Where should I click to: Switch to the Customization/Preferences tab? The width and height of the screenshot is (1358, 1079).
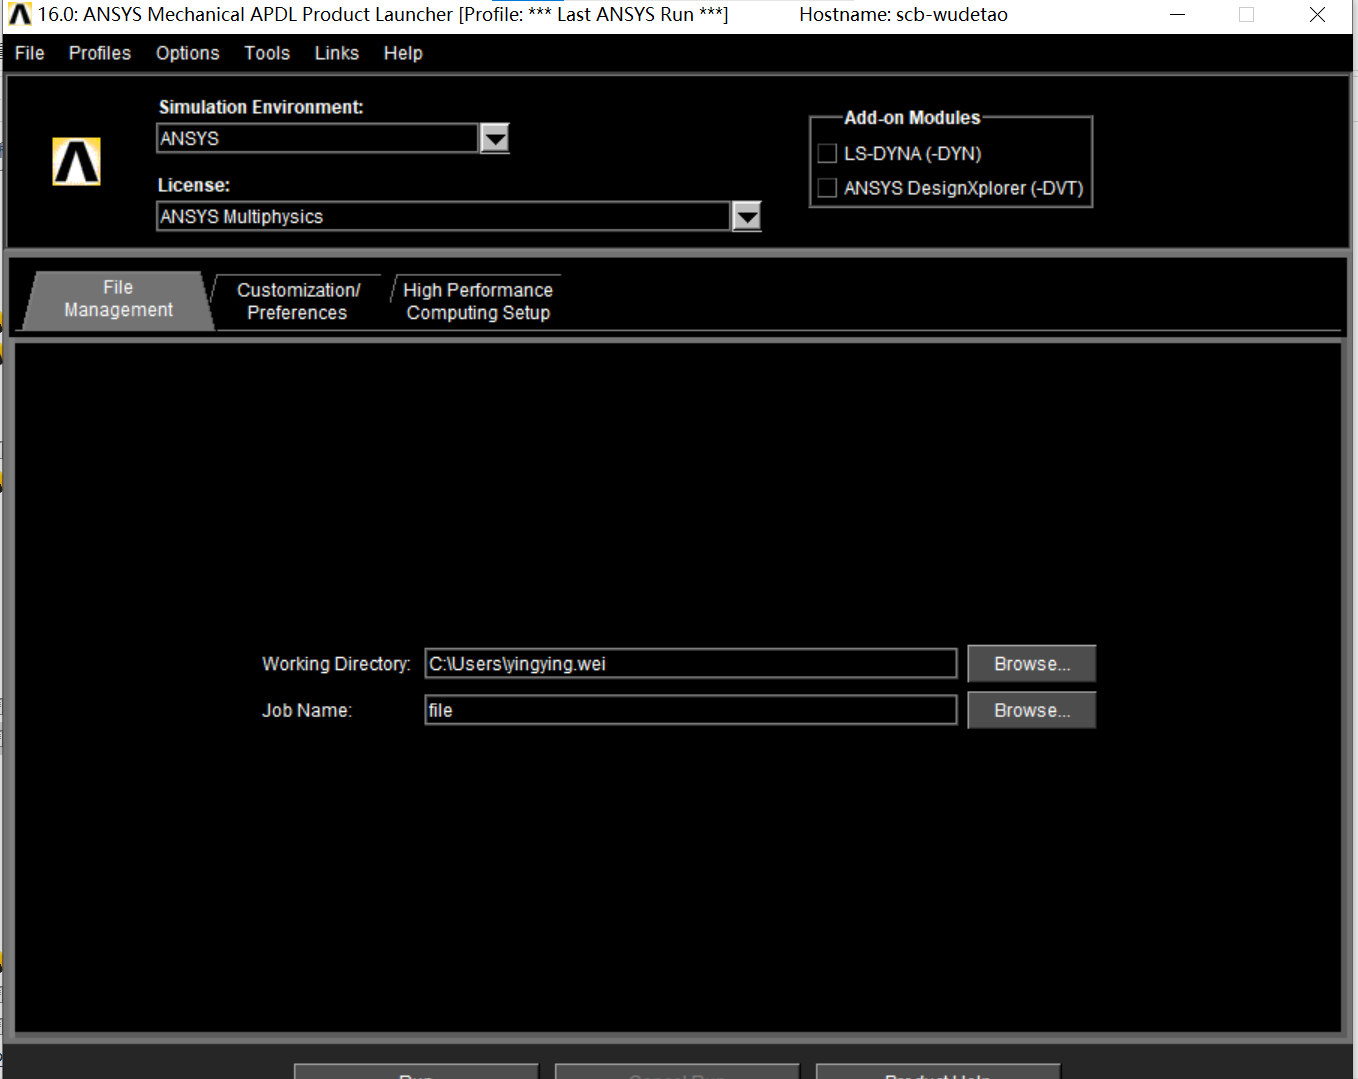[x=297, y=300]
